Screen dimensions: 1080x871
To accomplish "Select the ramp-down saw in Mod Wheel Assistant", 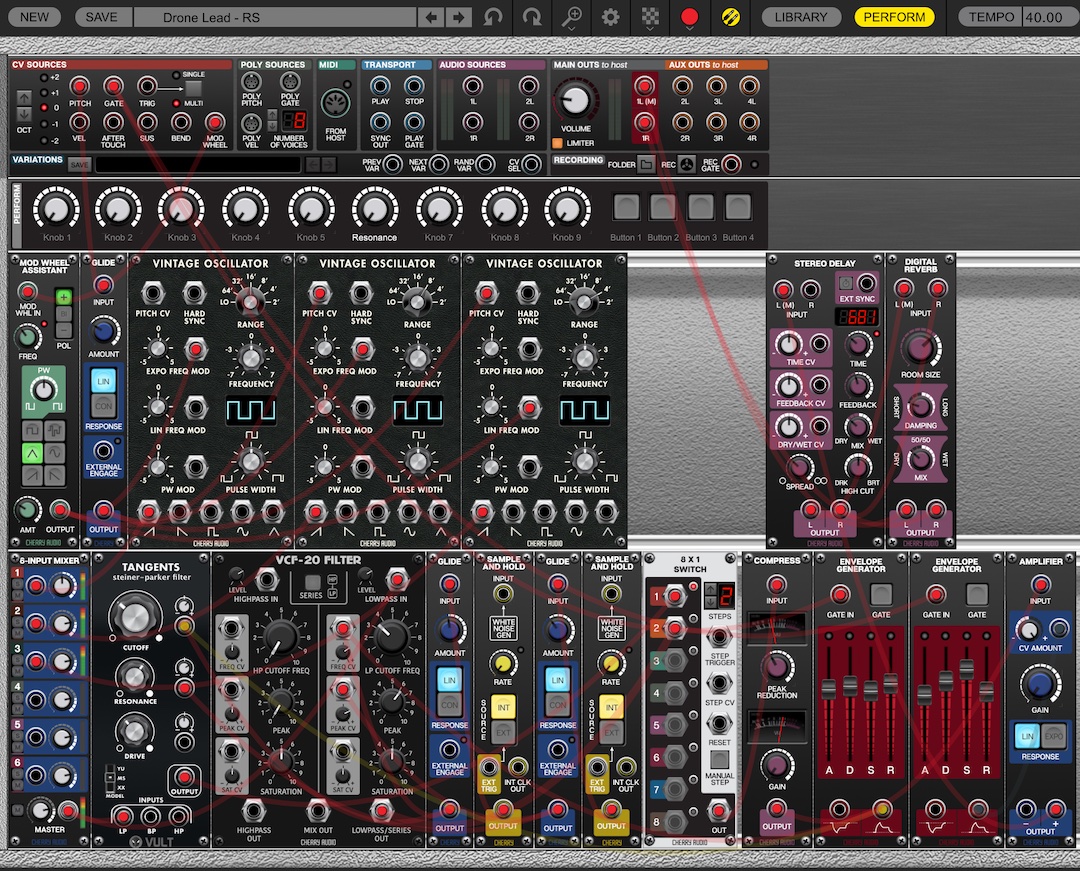I will [x=55, y=475].
